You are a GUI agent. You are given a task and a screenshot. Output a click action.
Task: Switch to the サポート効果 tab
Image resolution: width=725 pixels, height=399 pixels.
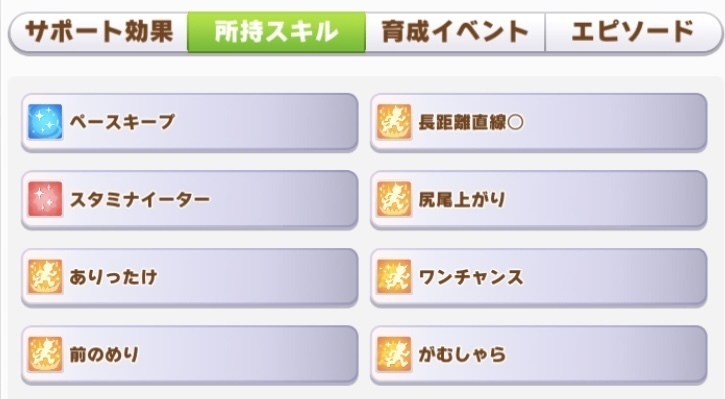(98, 32)
